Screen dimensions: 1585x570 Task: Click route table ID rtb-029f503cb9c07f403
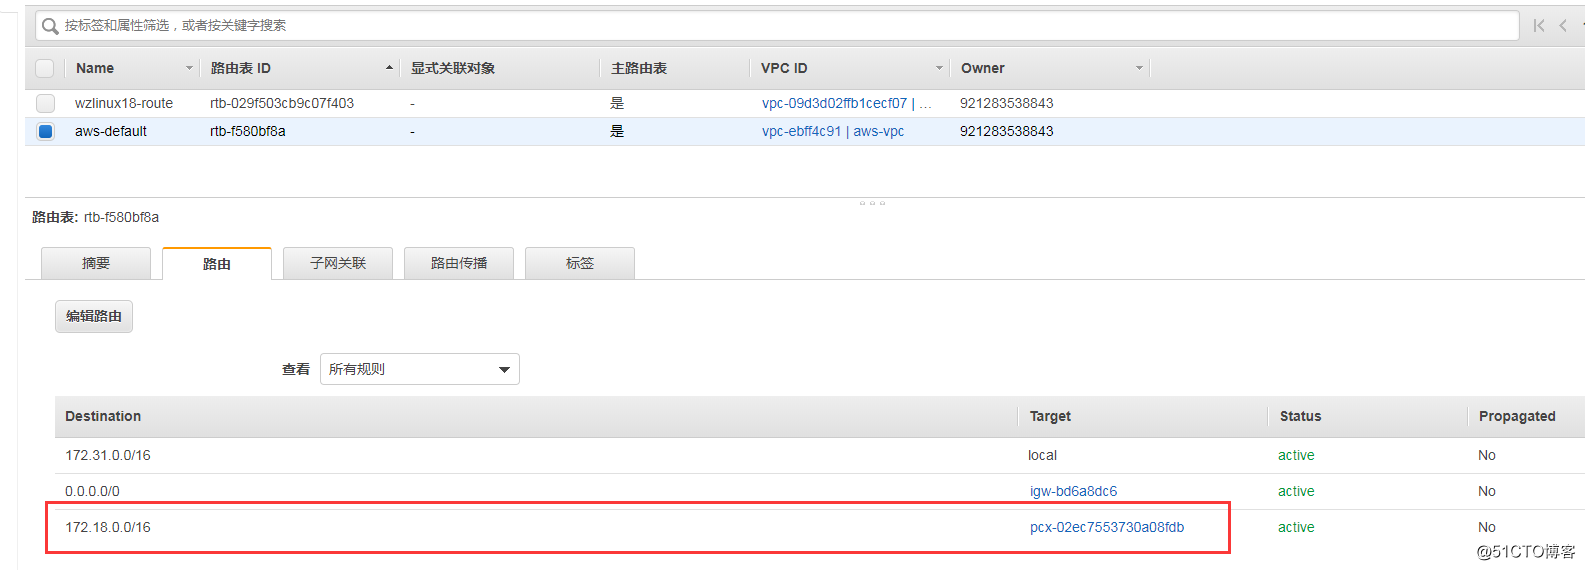click(x=282, y=103)
